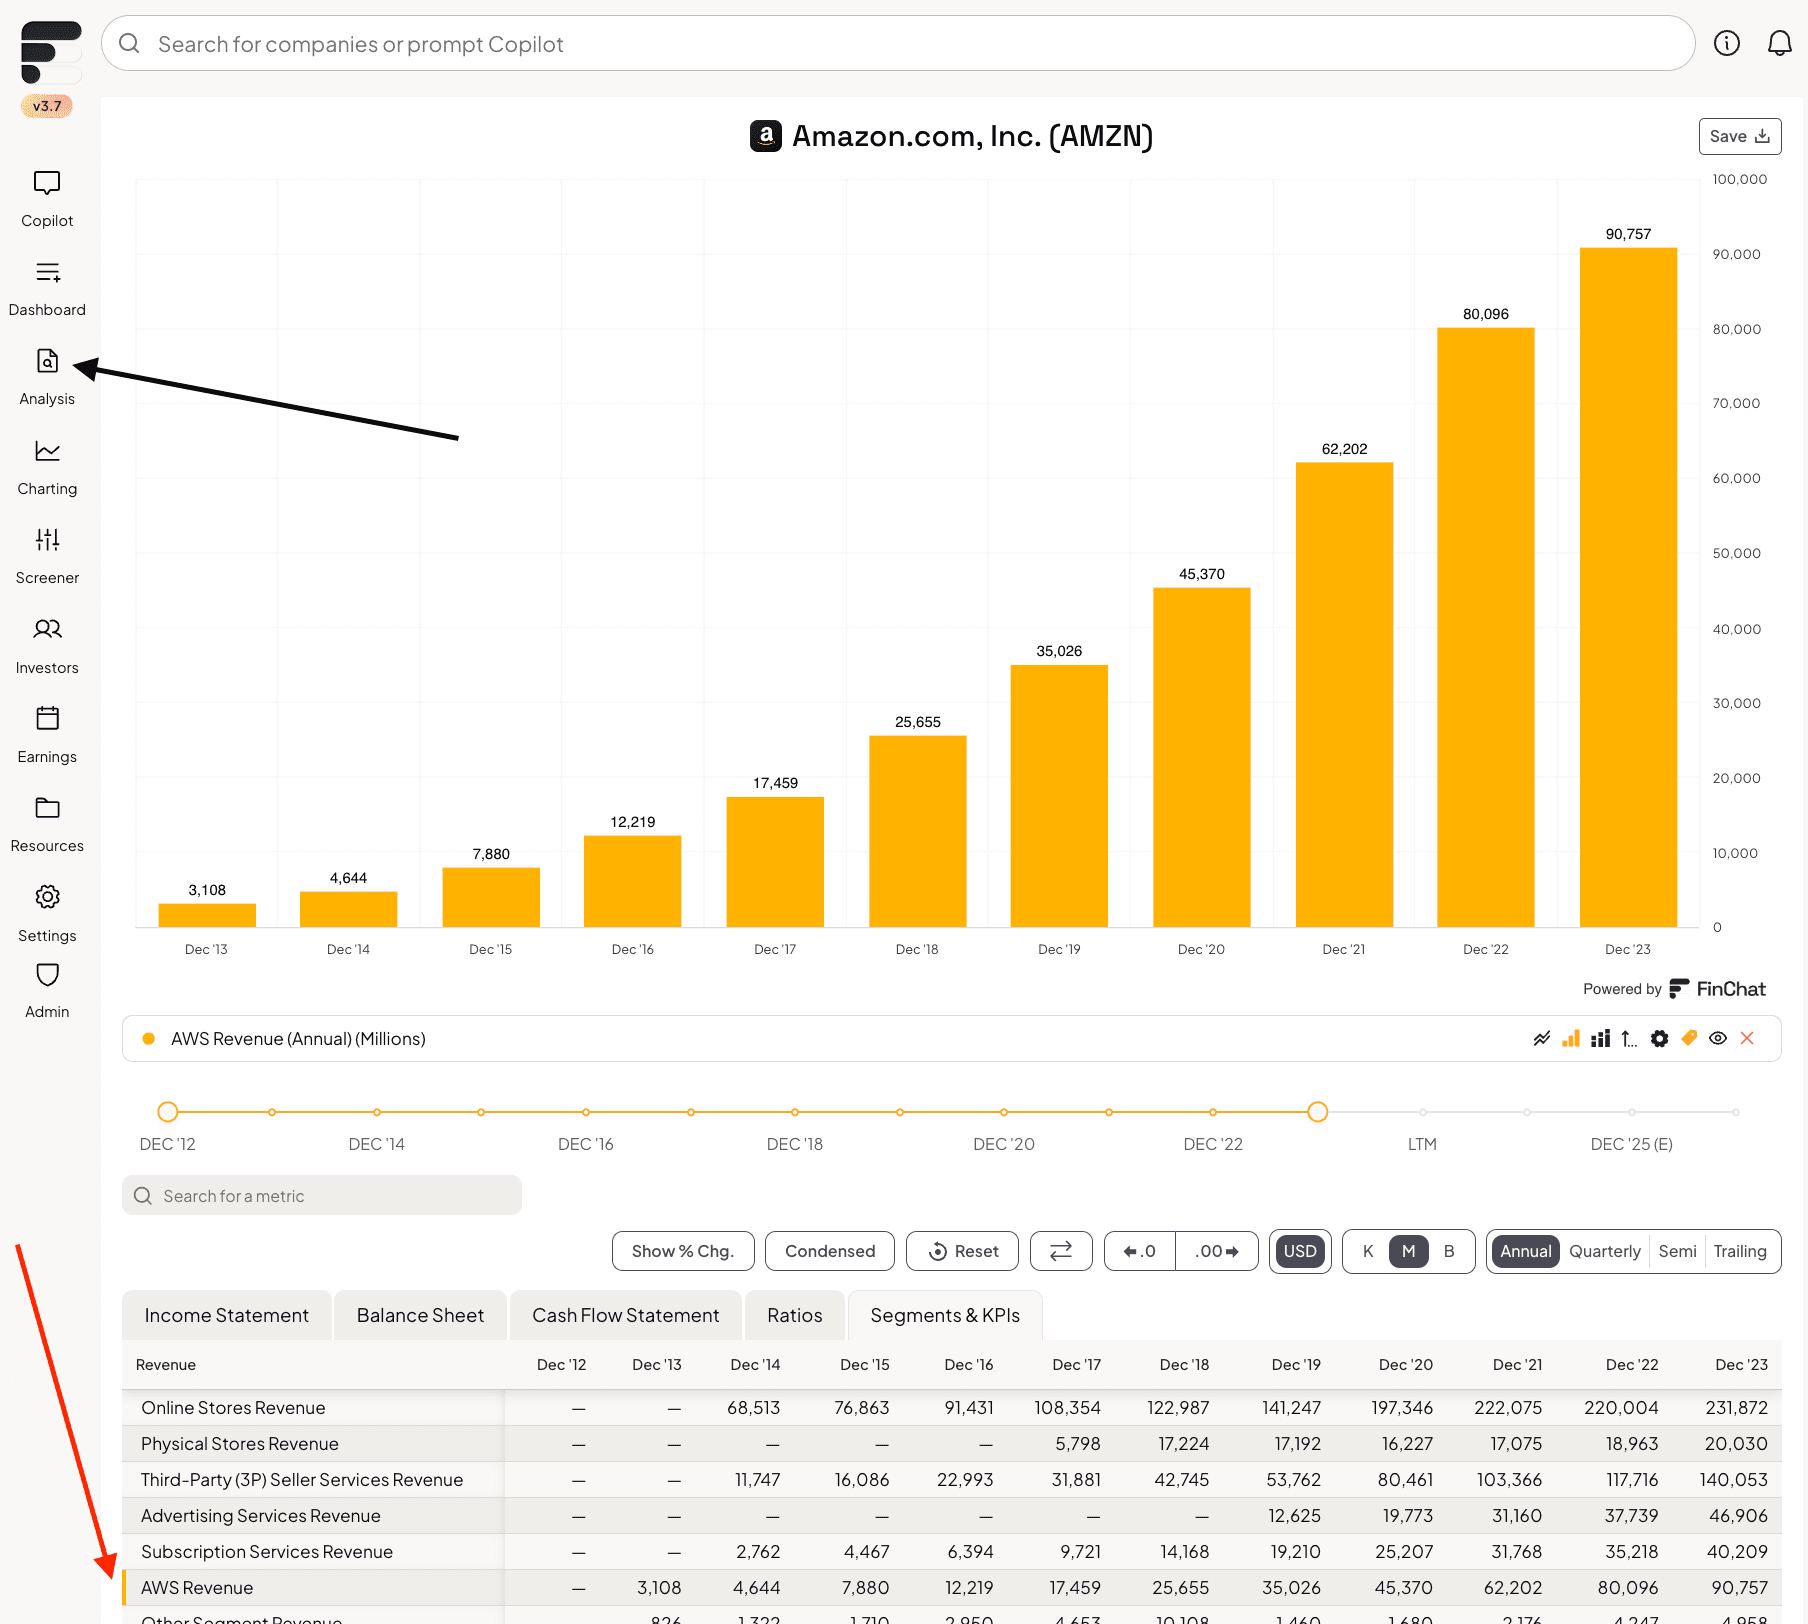Image resolution: width=1808 pixels, height=1624 pixels.
Task: Switch AWS Revenue series to stacked bars
Action: point(1601,1039)
